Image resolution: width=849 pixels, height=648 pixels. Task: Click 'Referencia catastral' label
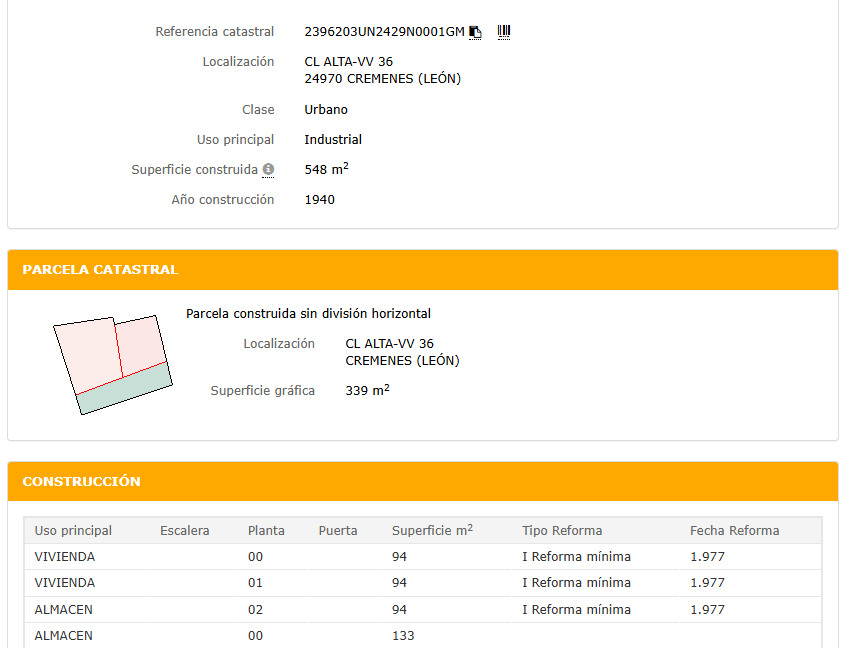tap(214, 31)
